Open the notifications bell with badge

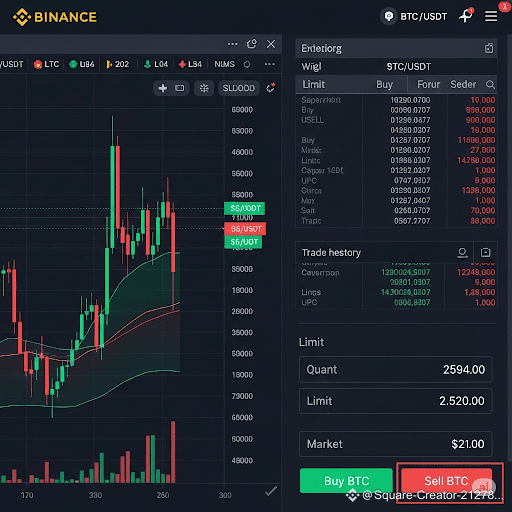coord(466,15)
